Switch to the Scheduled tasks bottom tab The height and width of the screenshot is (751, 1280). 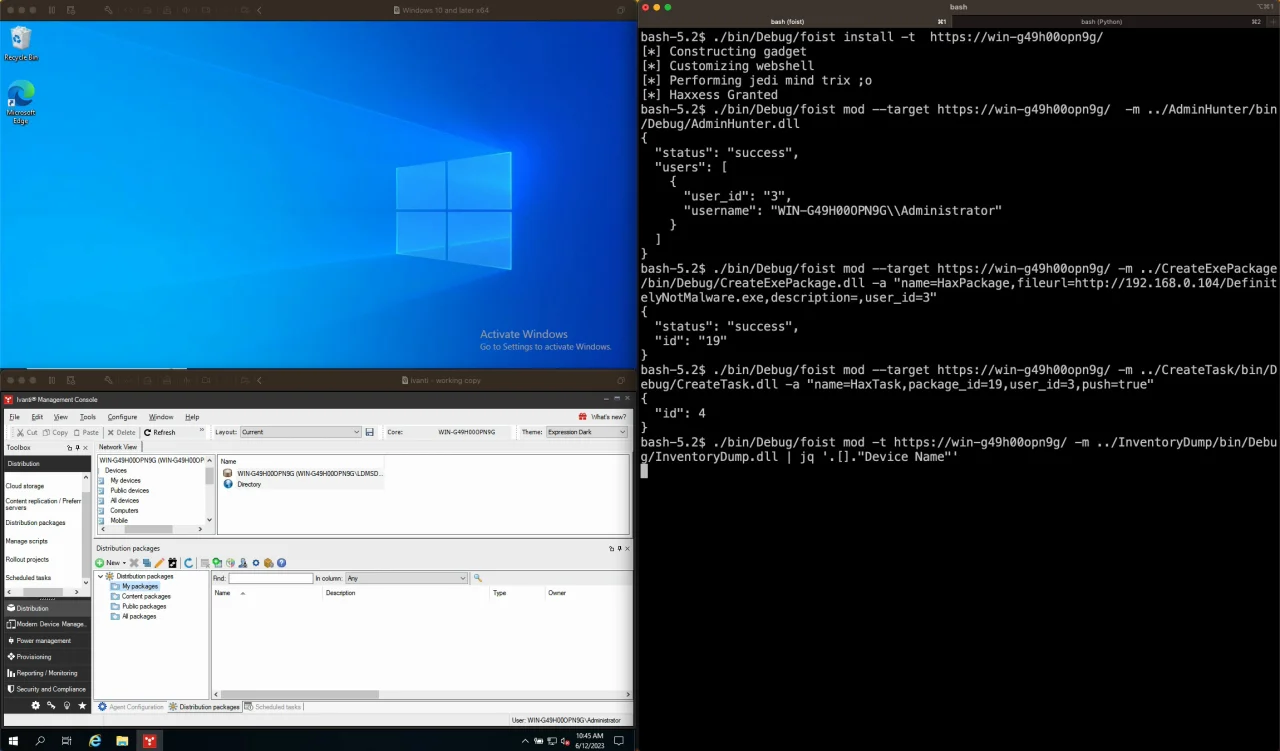click(x=273, y=707)
